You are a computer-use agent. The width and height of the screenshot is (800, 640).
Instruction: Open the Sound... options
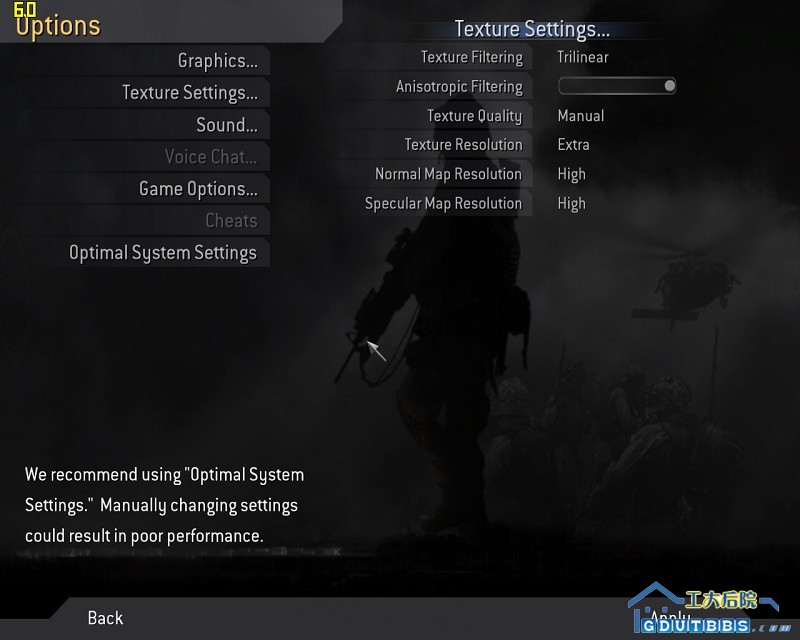tap(226, 125)
